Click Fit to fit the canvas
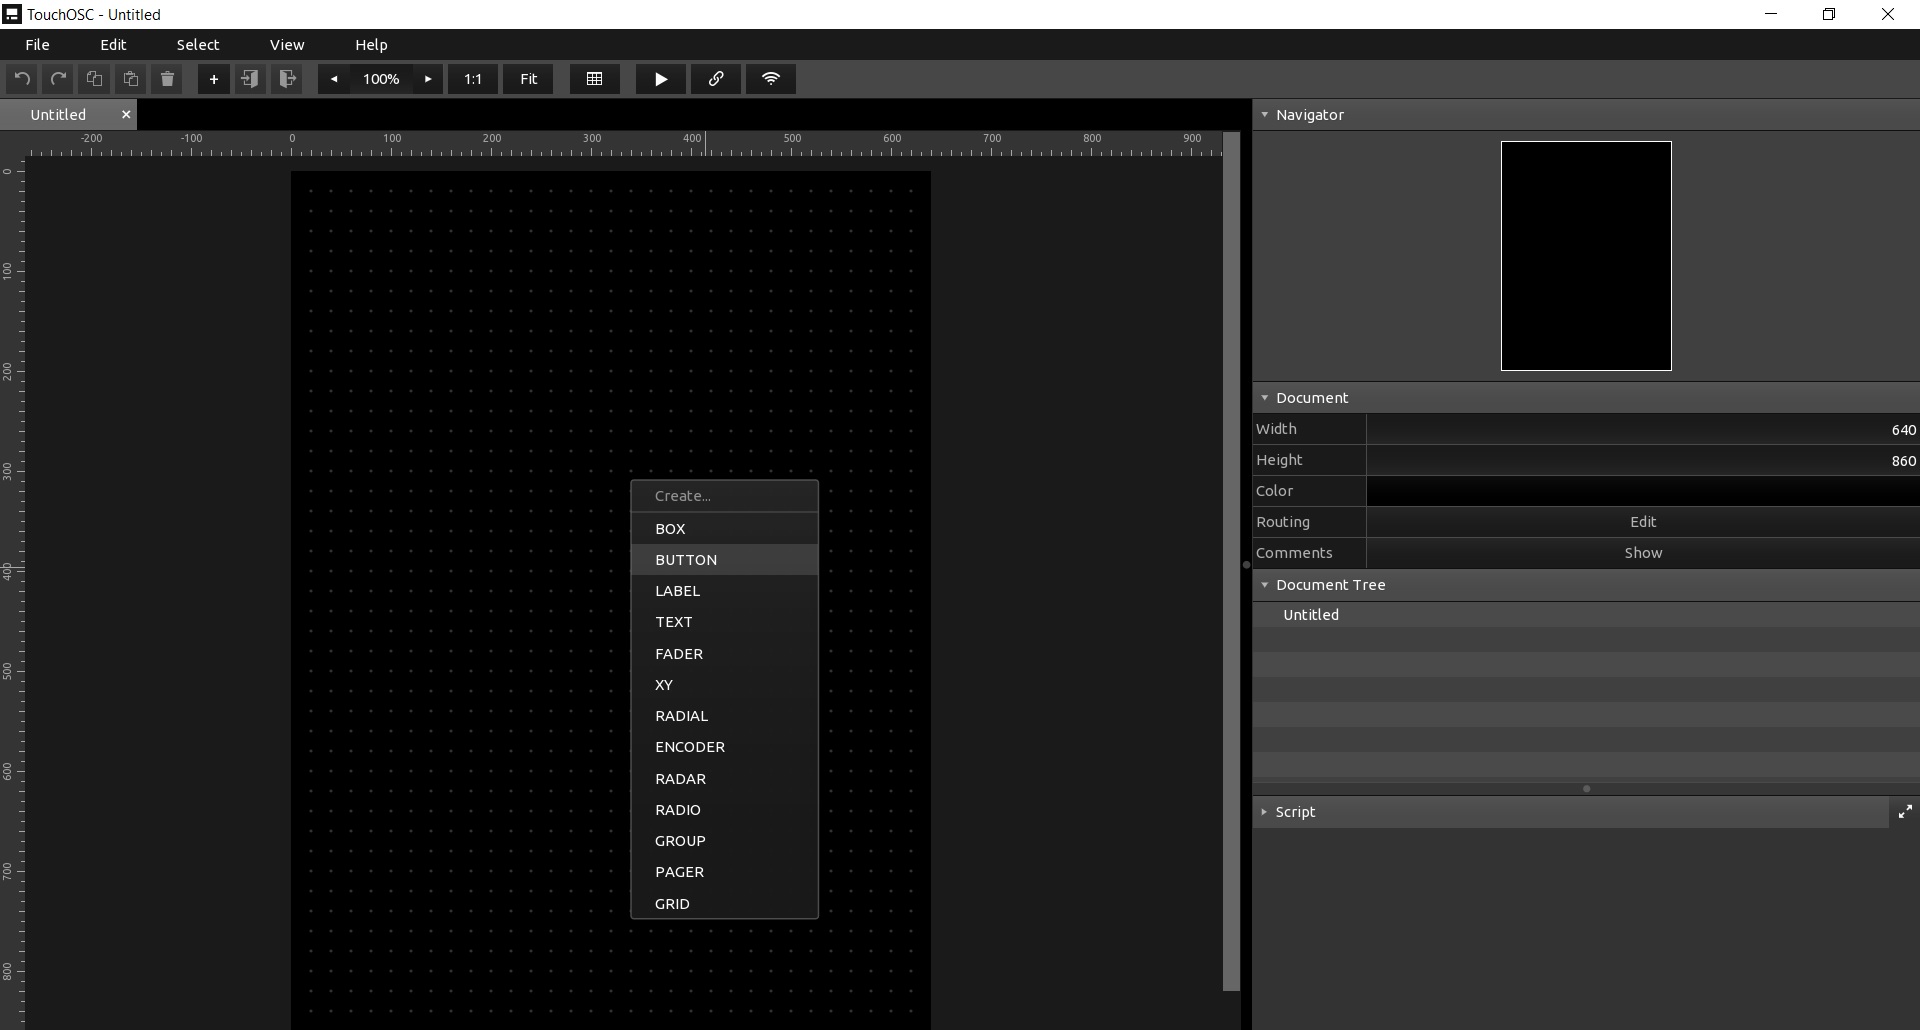 click(x=528, y=79)
